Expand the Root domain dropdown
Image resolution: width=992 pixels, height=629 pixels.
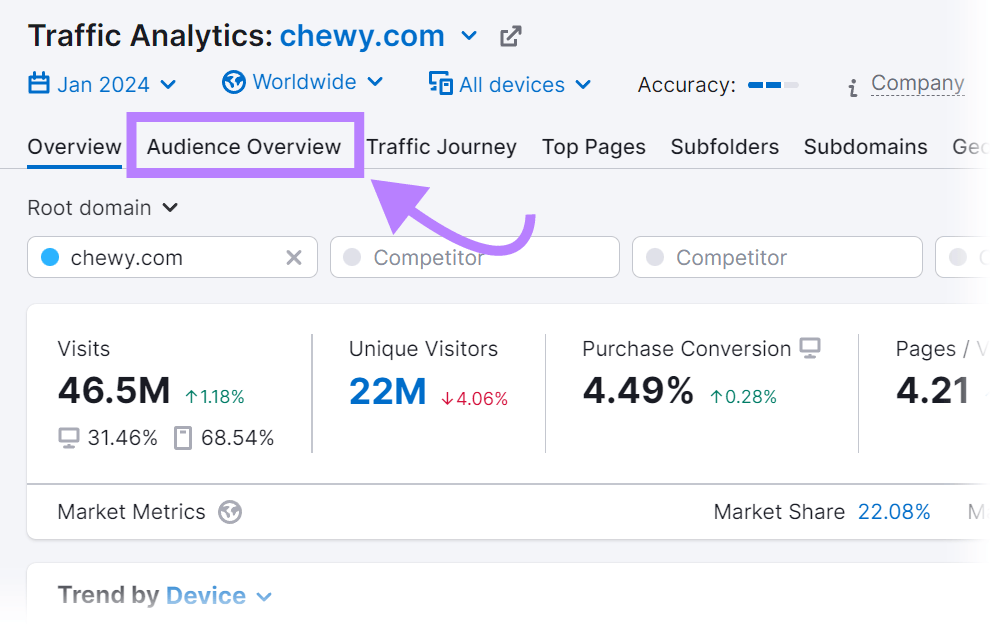(x=103, y=208)
